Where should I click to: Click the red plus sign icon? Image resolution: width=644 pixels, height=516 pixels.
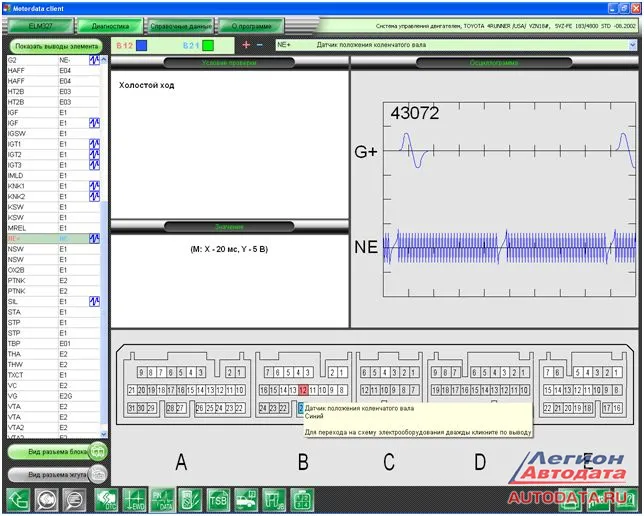(246, 45)
